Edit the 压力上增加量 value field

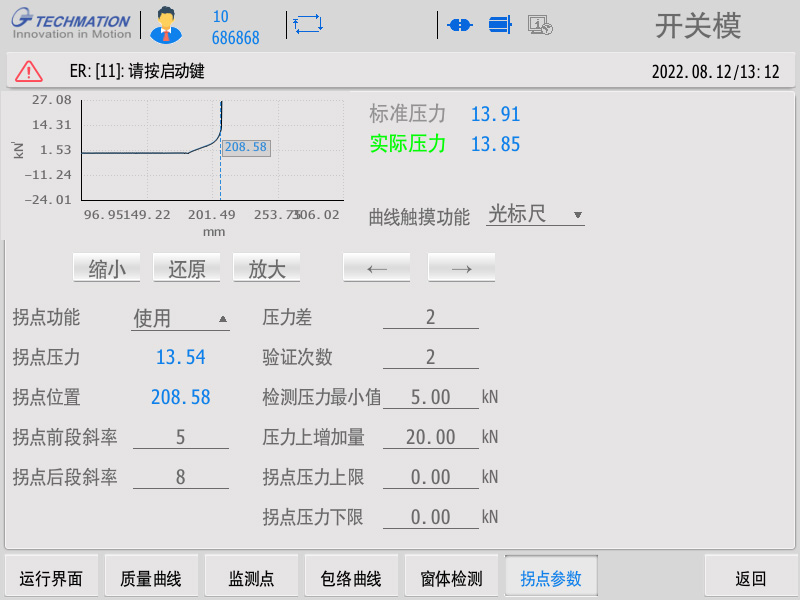(431, 438)
